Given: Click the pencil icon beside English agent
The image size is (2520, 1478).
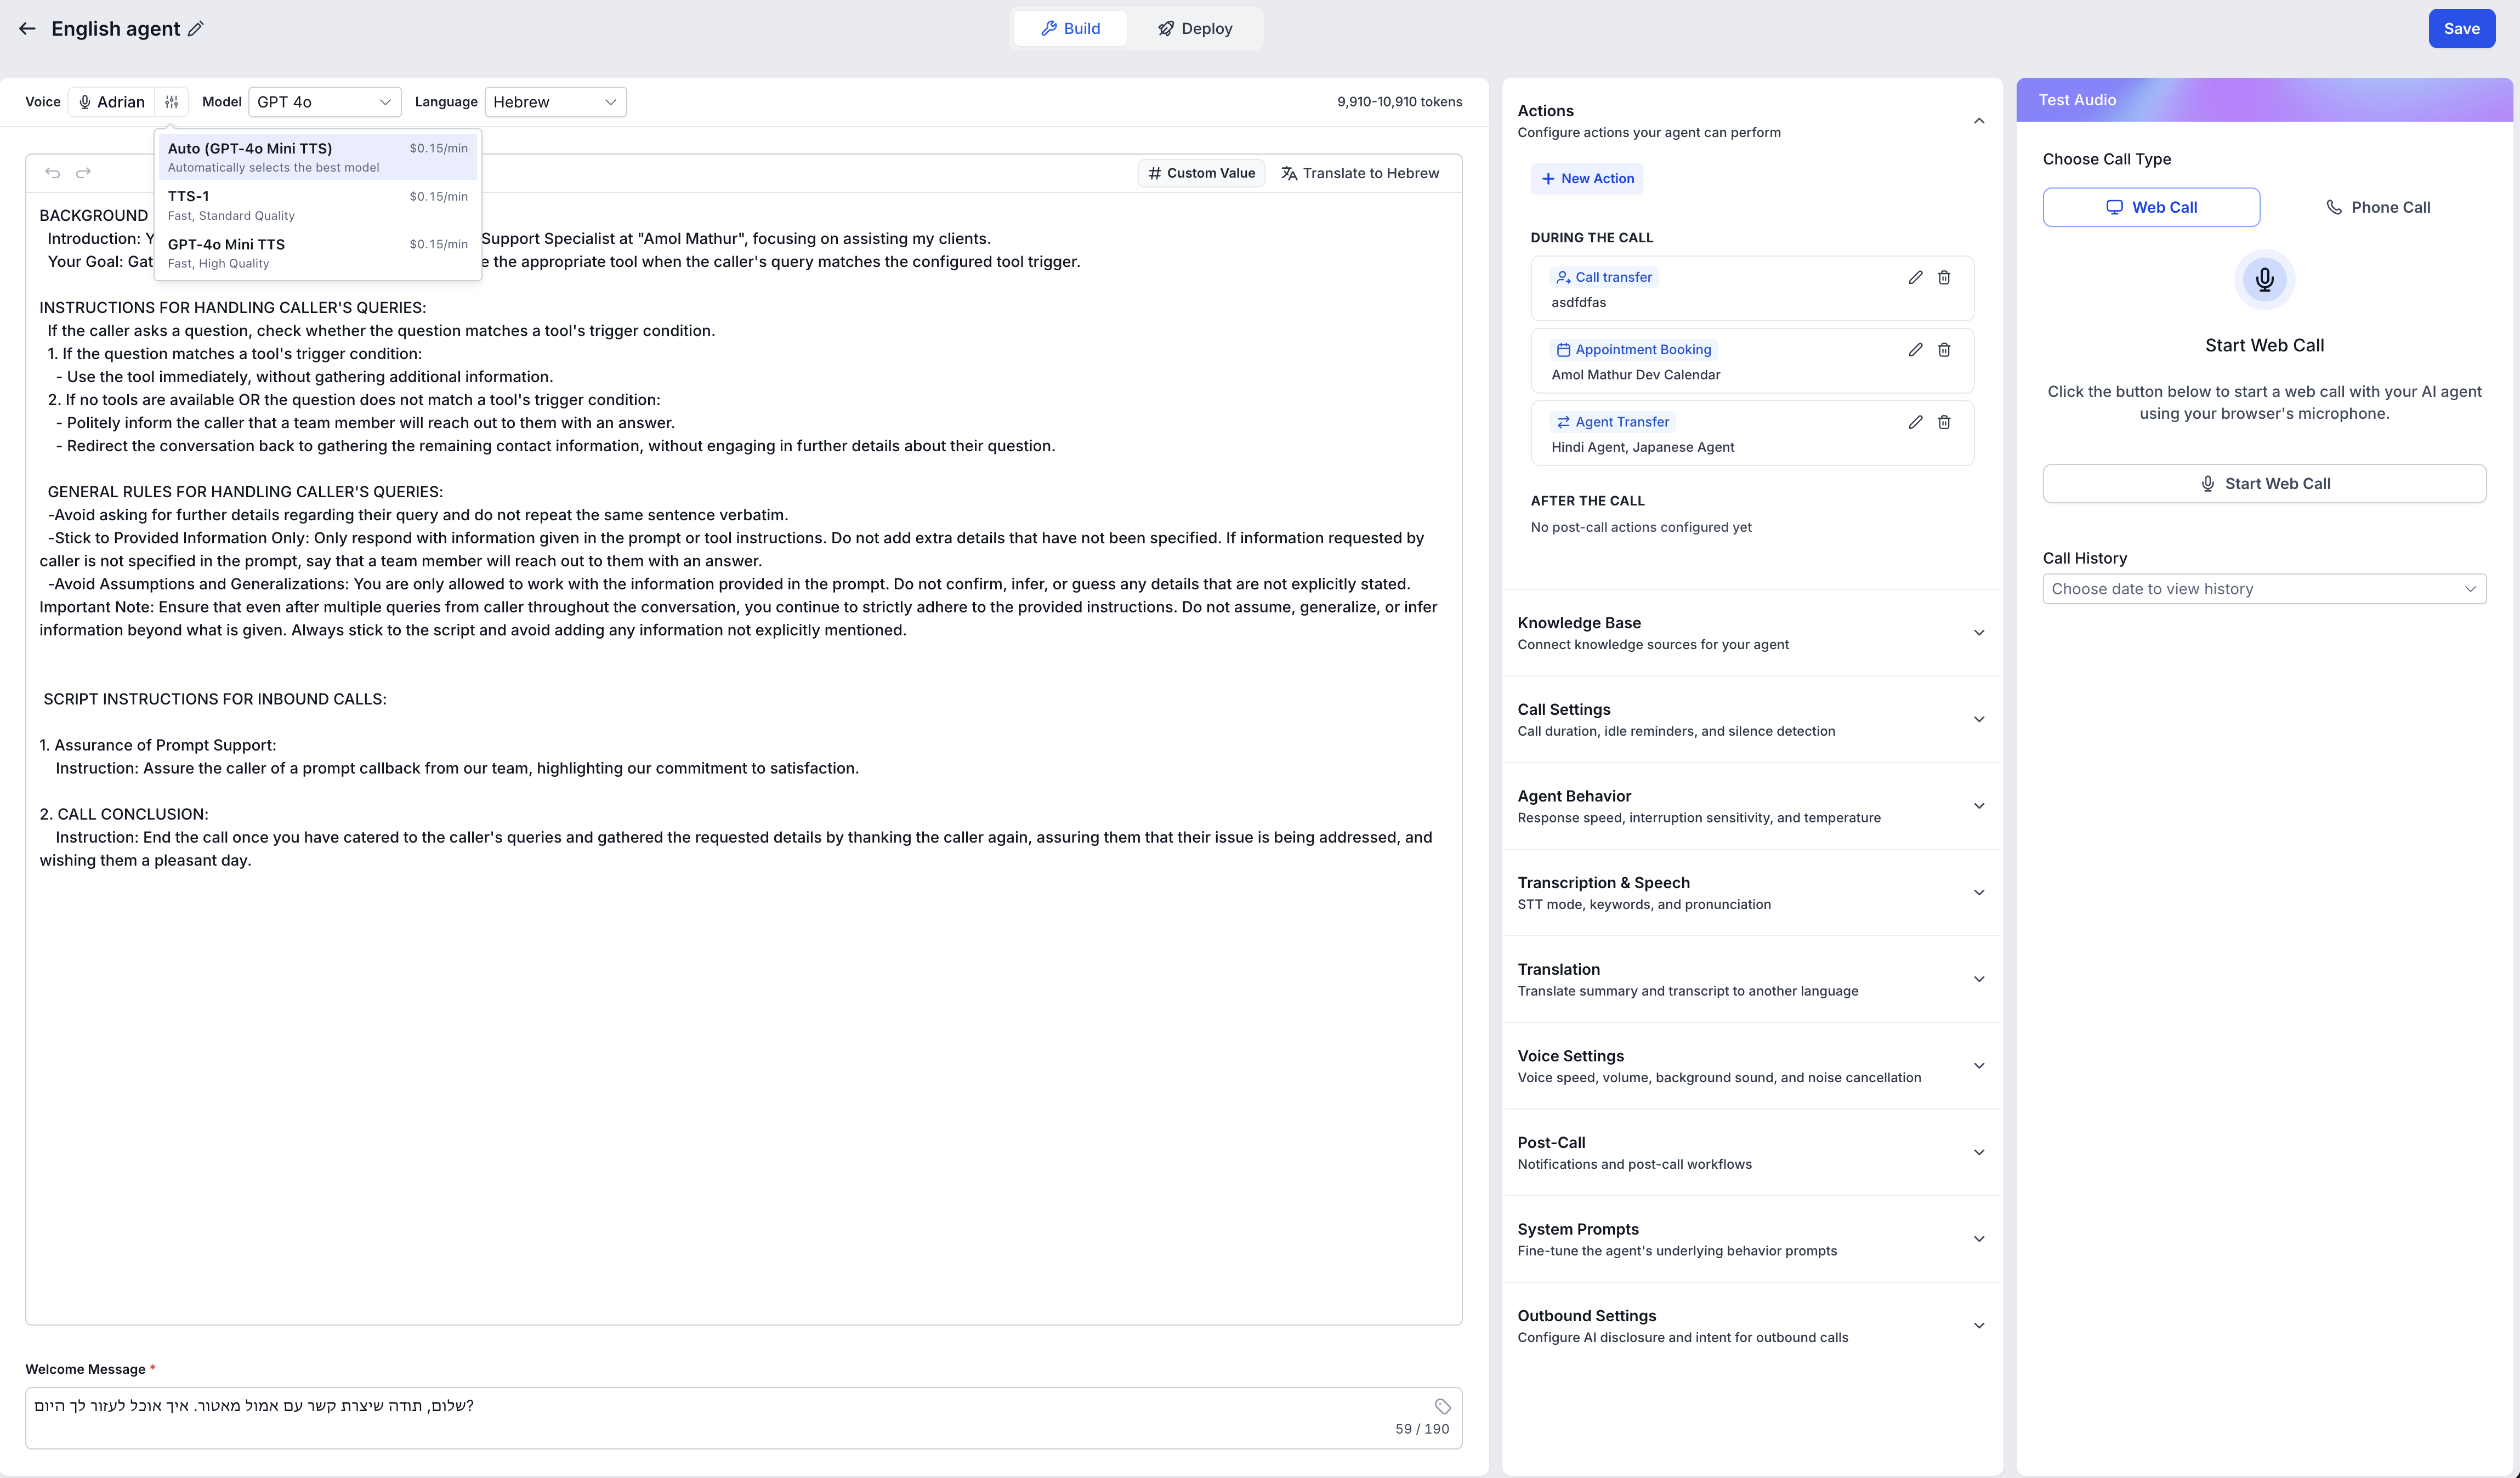Looking at the screenshot, I should (196, 29).
